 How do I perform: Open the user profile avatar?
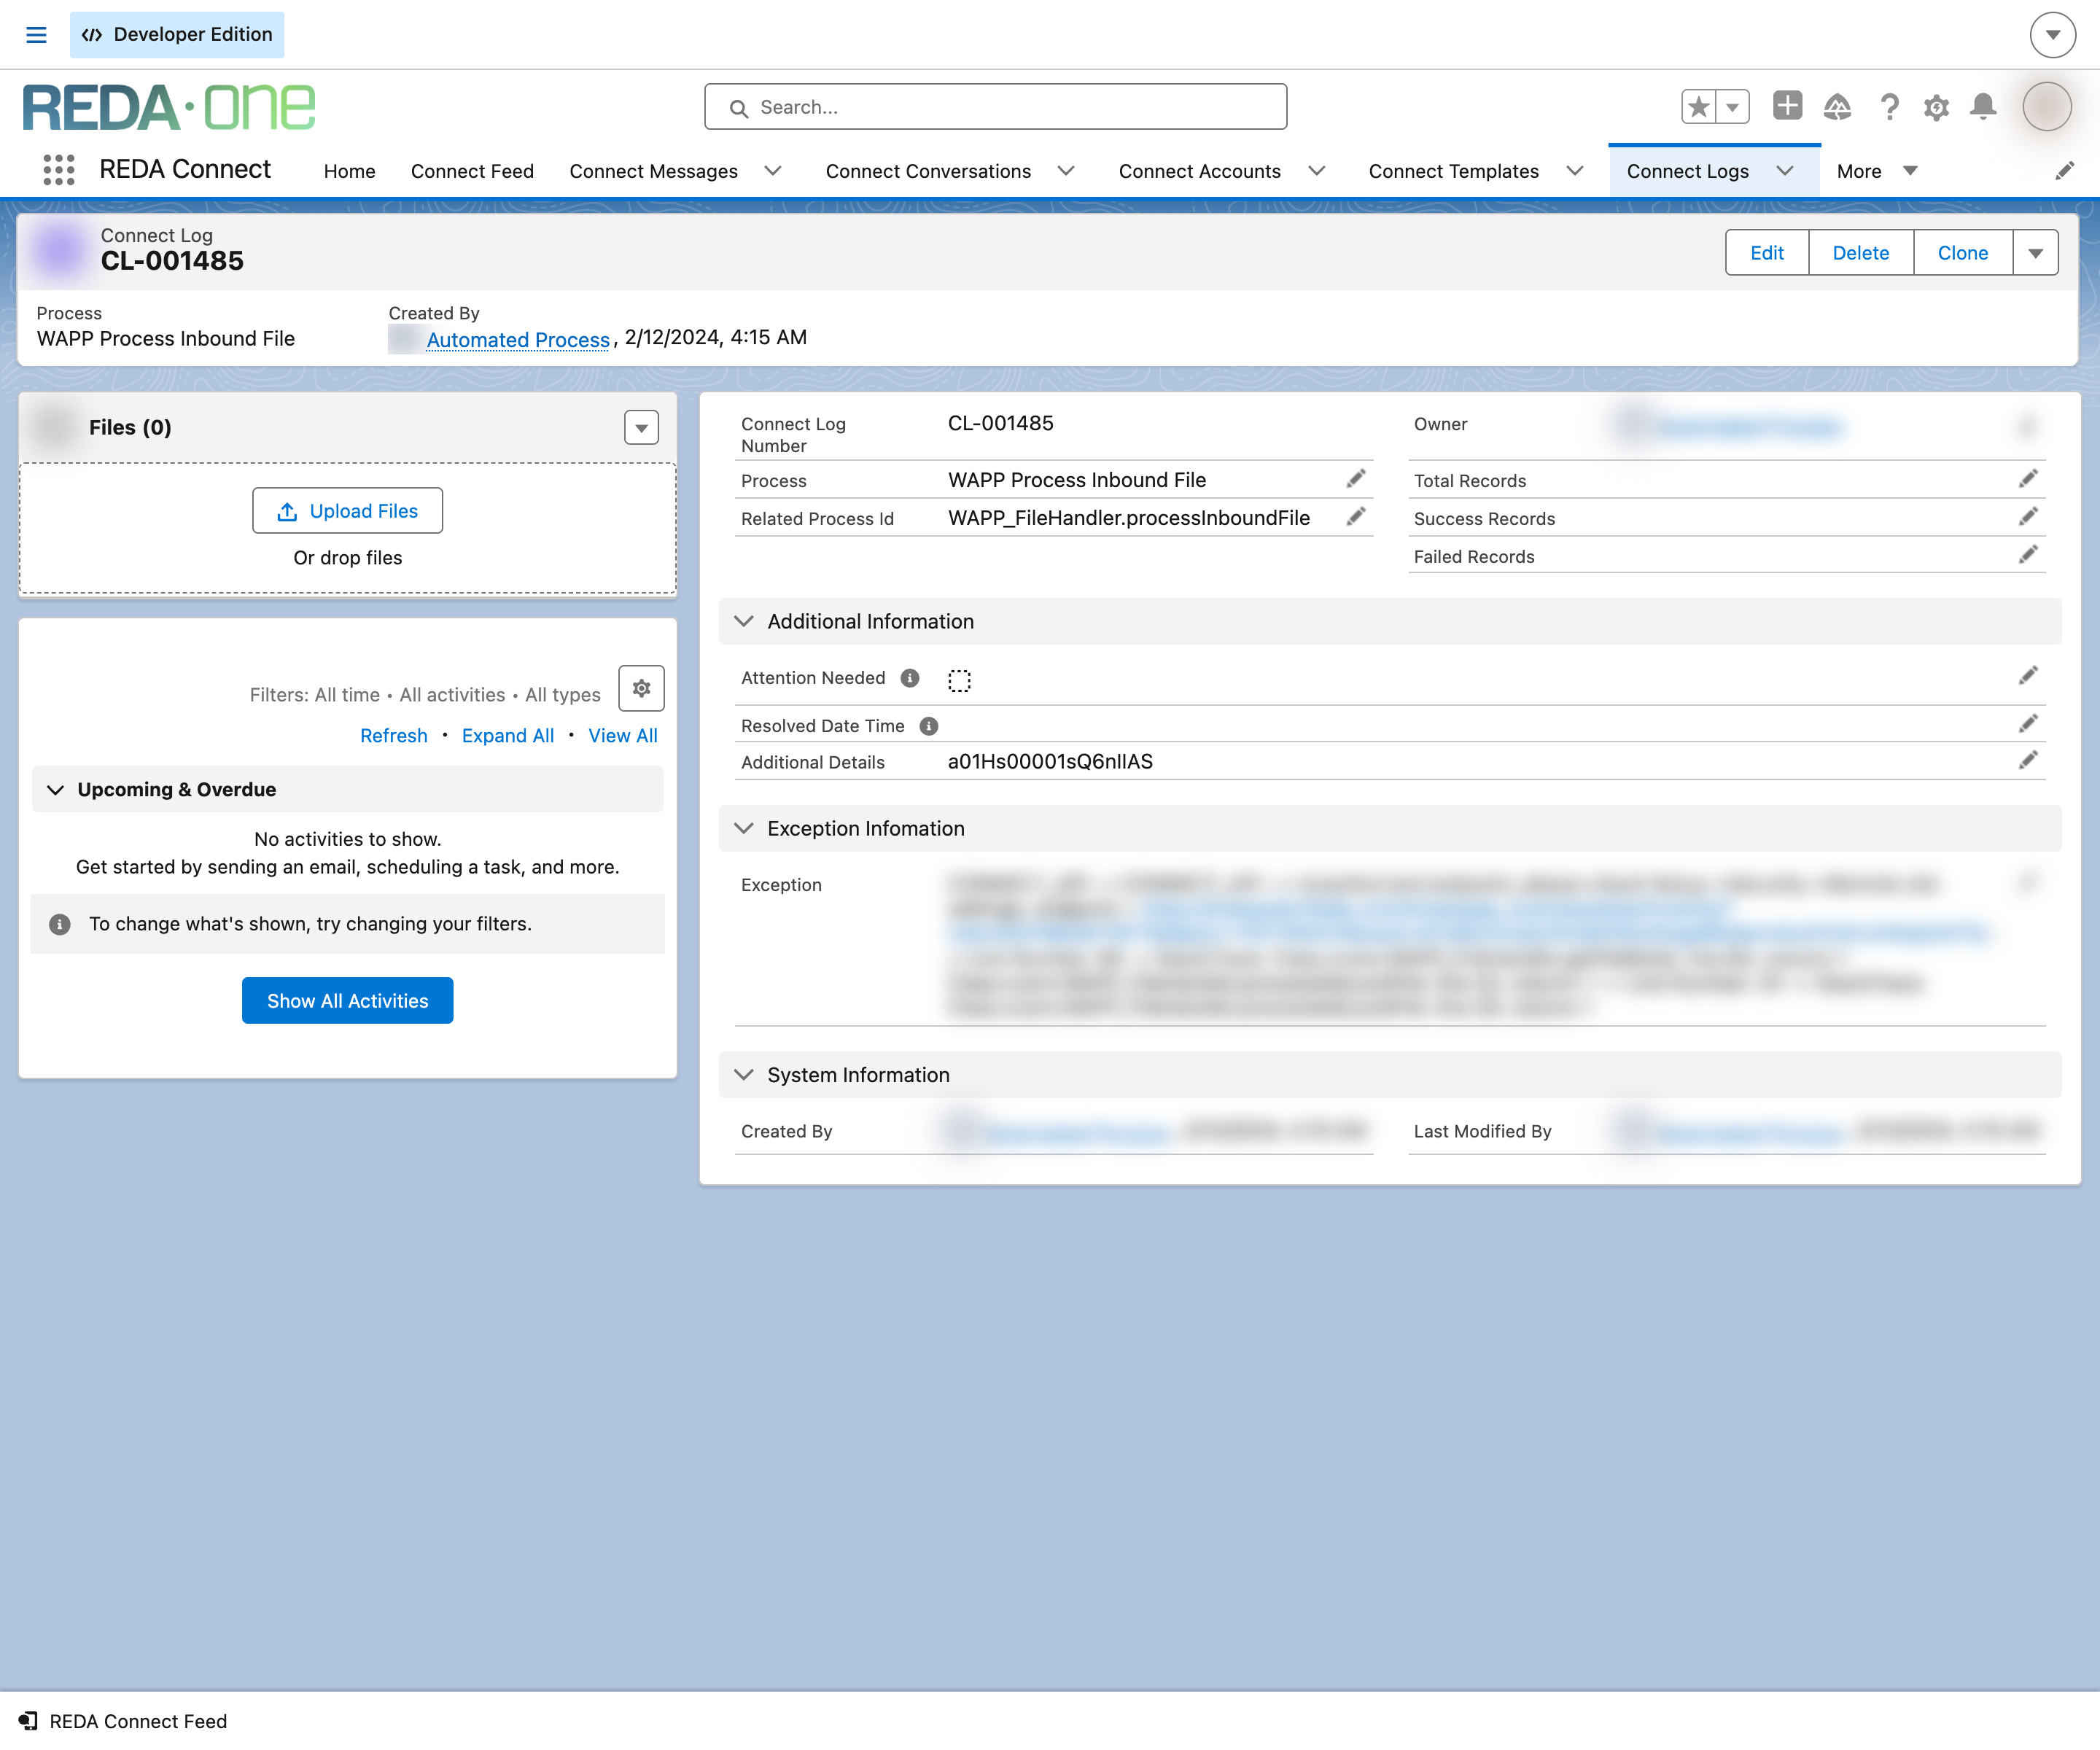(x=2046, y=107)
